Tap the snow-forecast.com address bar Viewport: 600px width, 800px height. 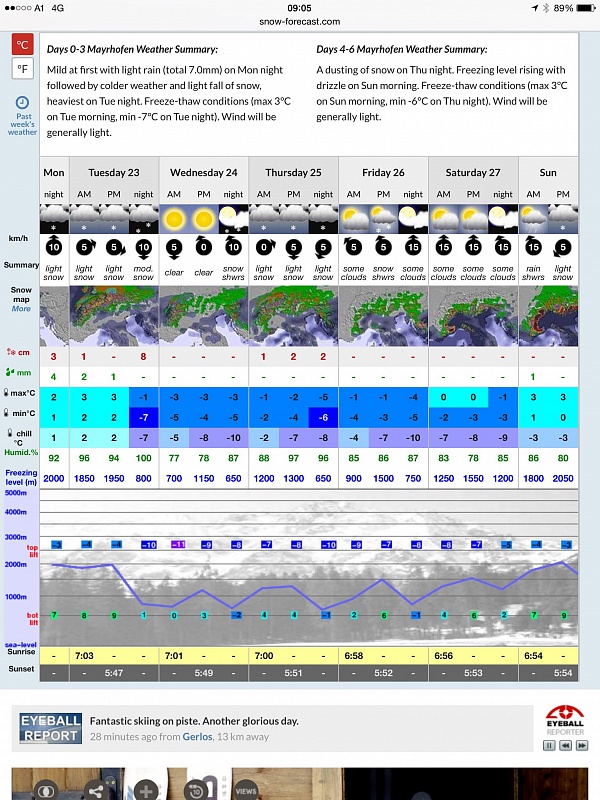tap(299, 21)
